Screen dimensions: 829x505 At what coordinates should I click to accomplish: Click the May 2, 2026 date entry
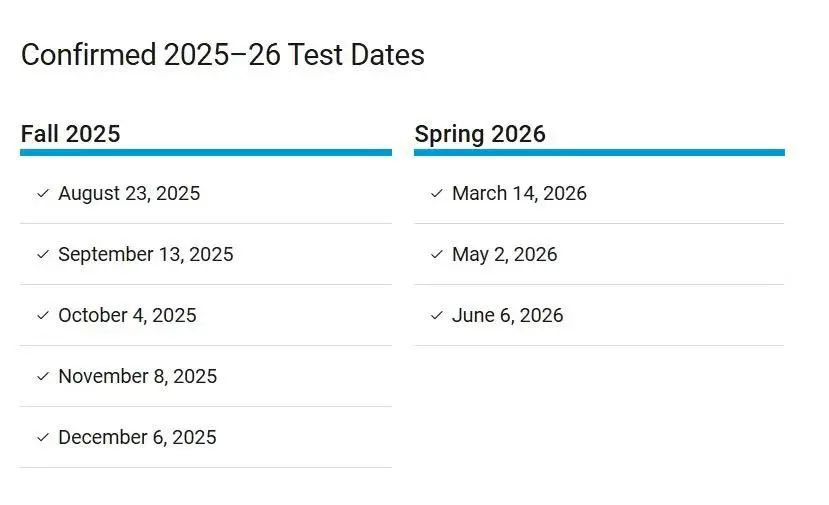click(504, 254)
